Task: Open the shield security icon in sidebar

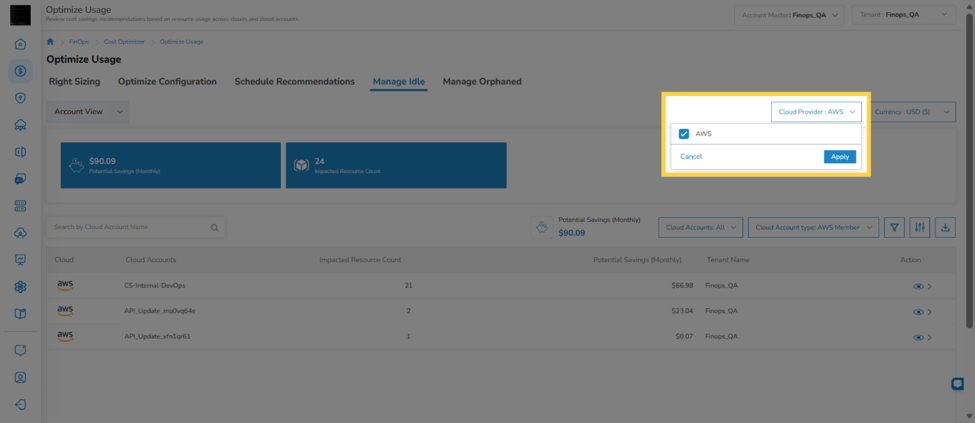Action: click(x=20, y=98)
